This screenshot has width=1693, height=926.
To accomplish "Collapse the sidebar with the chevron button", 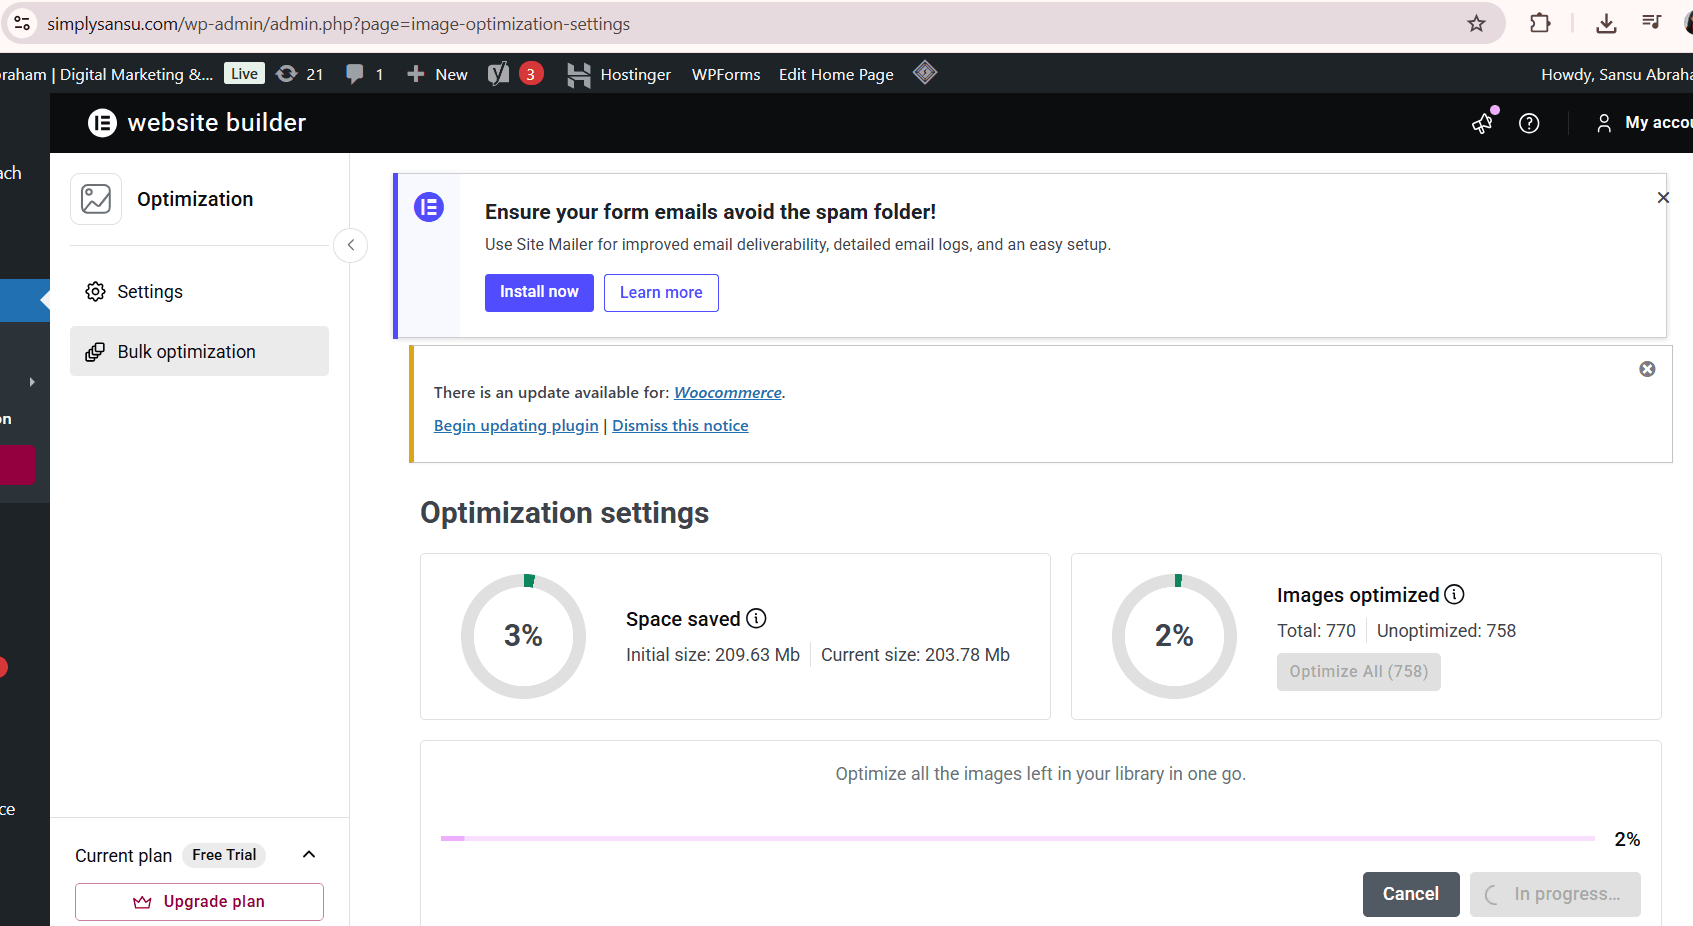I will (350, 245).
